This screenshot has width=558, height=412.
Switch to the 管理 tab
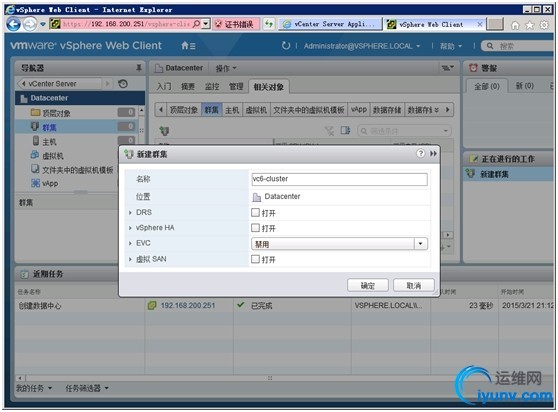pyautogui.click(x=236, y=86)
